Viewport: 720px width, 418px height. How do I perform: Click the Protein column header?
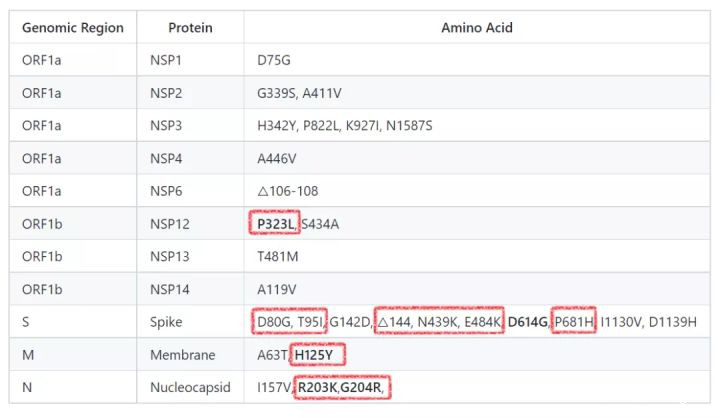(190, 28)
